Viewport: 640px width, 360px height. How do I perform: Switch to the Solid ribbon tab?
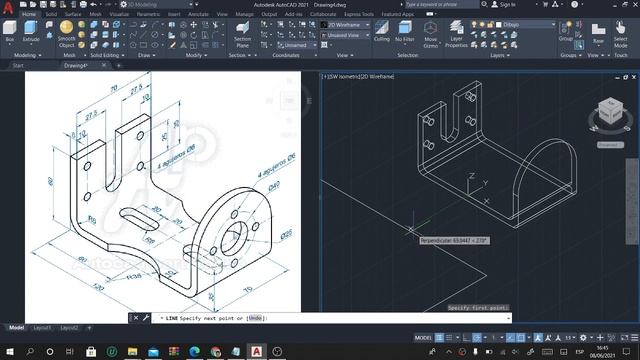pos(51,14)
